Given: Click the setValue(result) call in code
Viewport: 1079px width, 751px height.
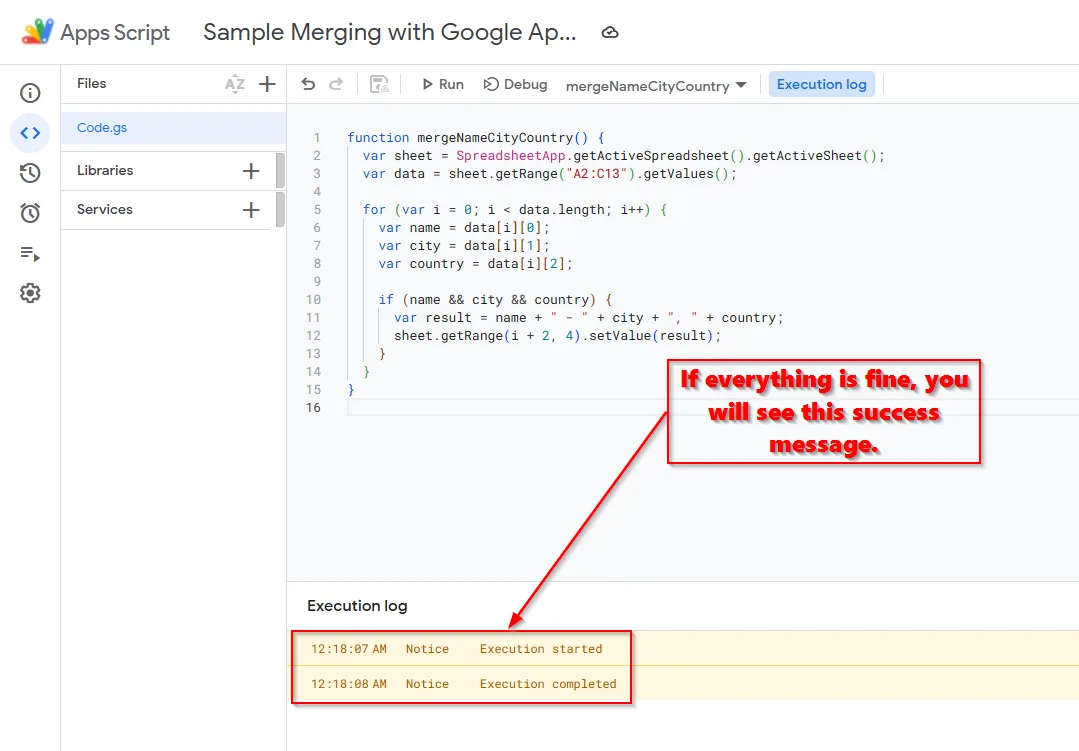Looking at the screenshot, I should (x=655, y=335).
